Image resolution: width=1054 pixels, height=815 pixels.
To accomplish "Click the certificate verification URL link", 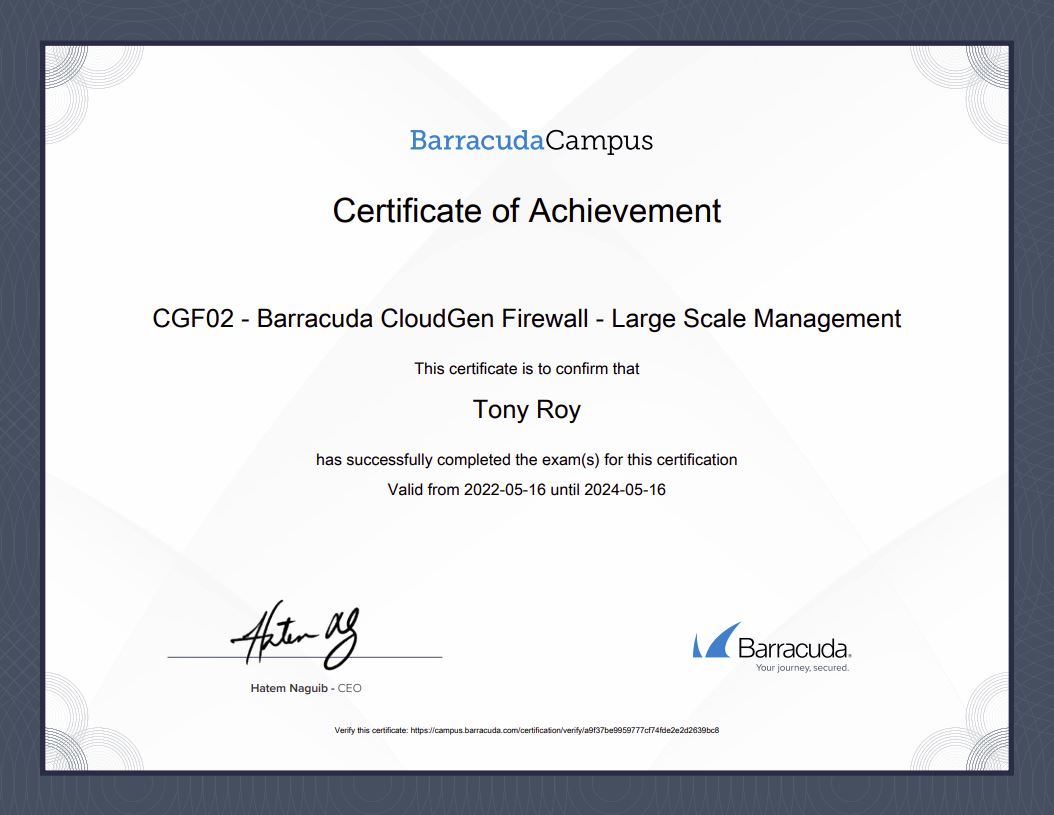I will (565, 730).
